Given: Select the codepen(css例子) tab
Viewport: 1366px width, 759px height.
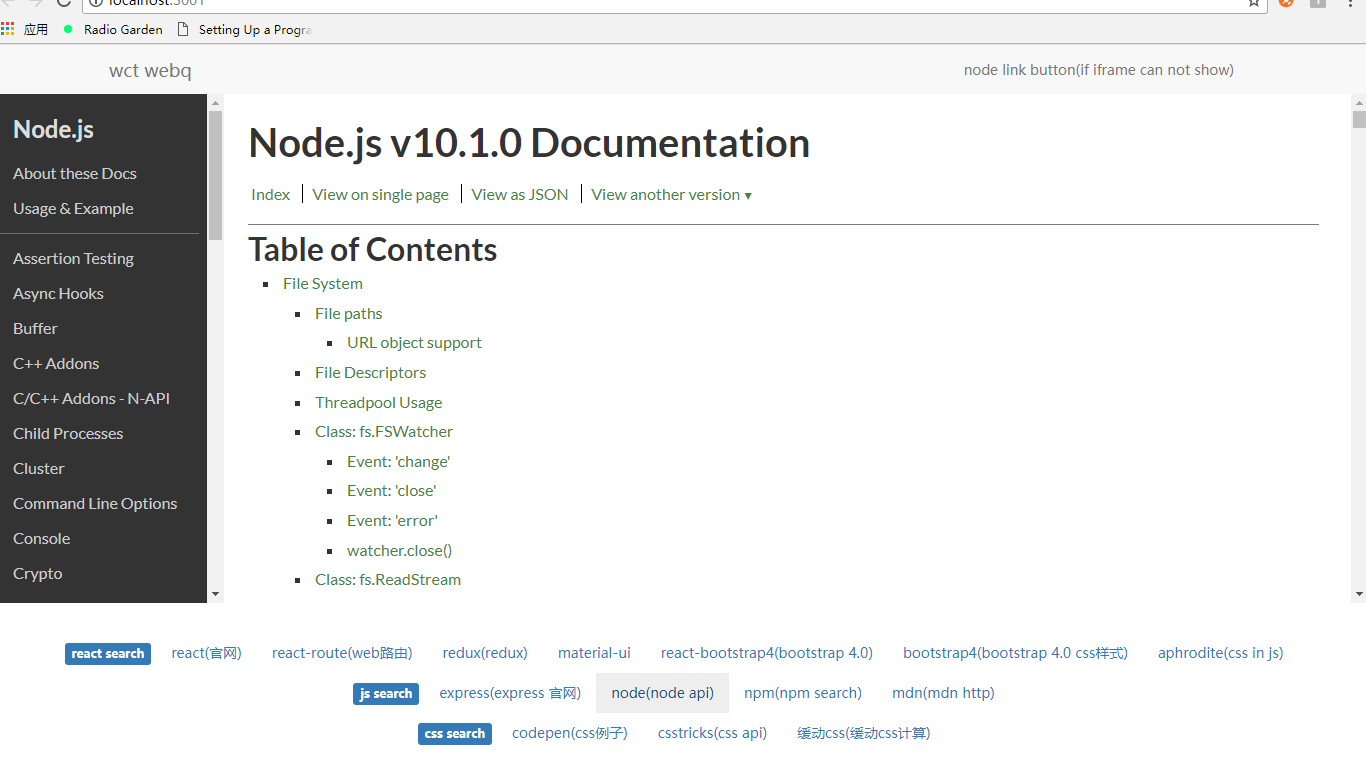Looking at the screenshot, I should (x=570, y=733).
